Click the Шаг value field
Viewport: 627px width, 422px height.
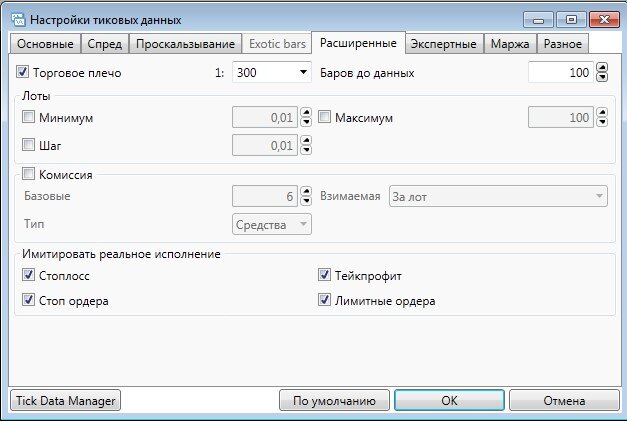[265, 145]
